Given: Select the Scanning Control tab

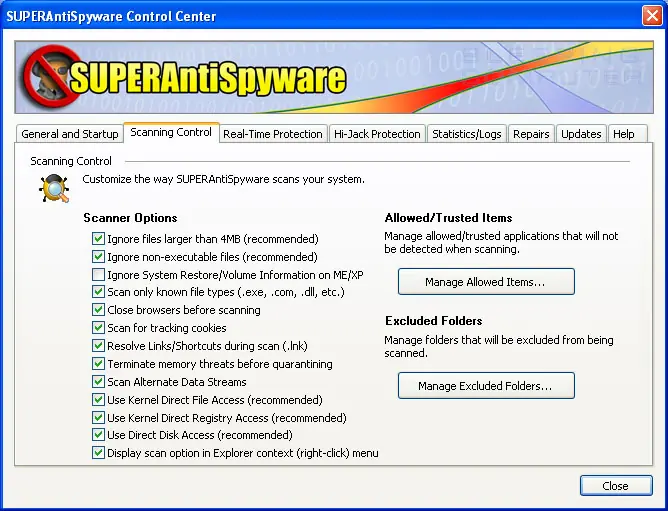Looking at the screenshot, I should [171, 132].
